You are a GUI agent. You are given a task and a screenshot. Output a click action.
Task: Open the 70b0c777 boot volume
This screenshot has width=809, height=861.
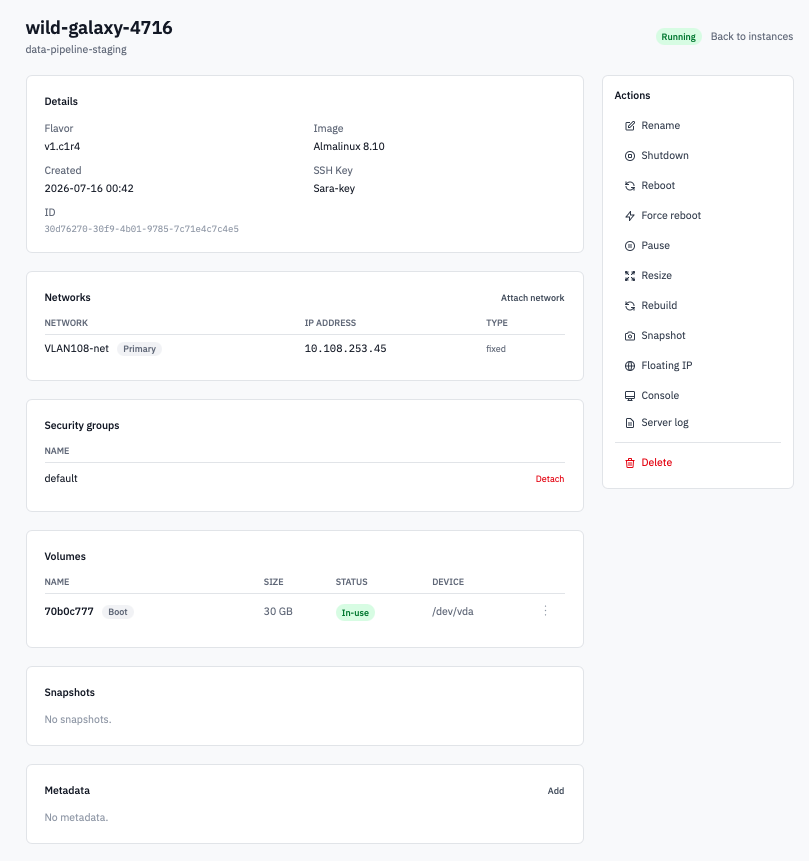coord(69,611)
